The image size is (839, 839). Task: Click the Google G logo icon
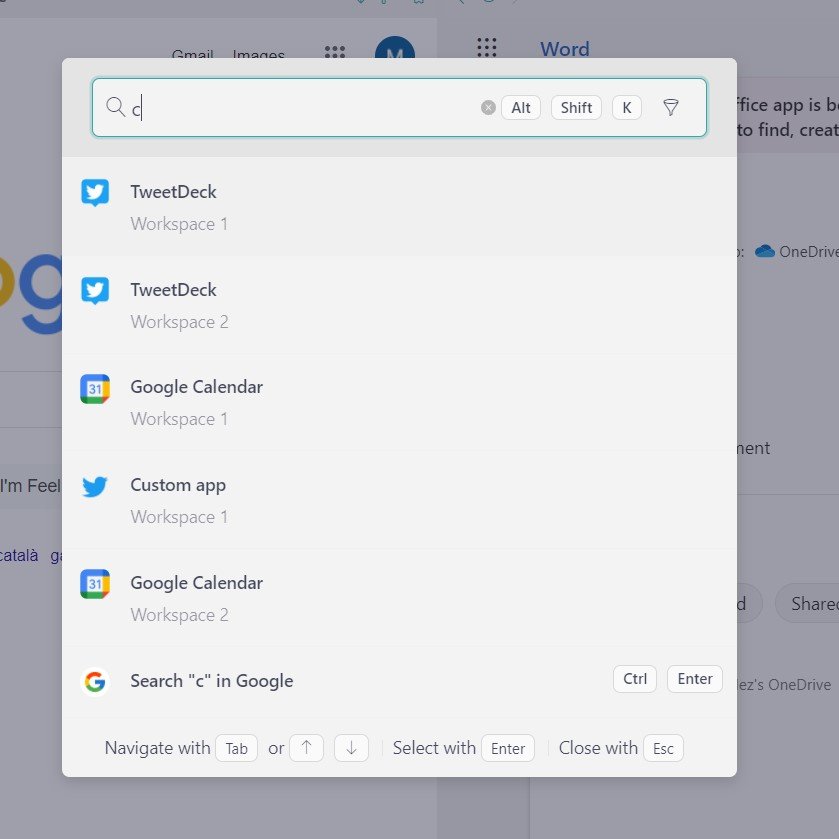[x=95, y=681]
